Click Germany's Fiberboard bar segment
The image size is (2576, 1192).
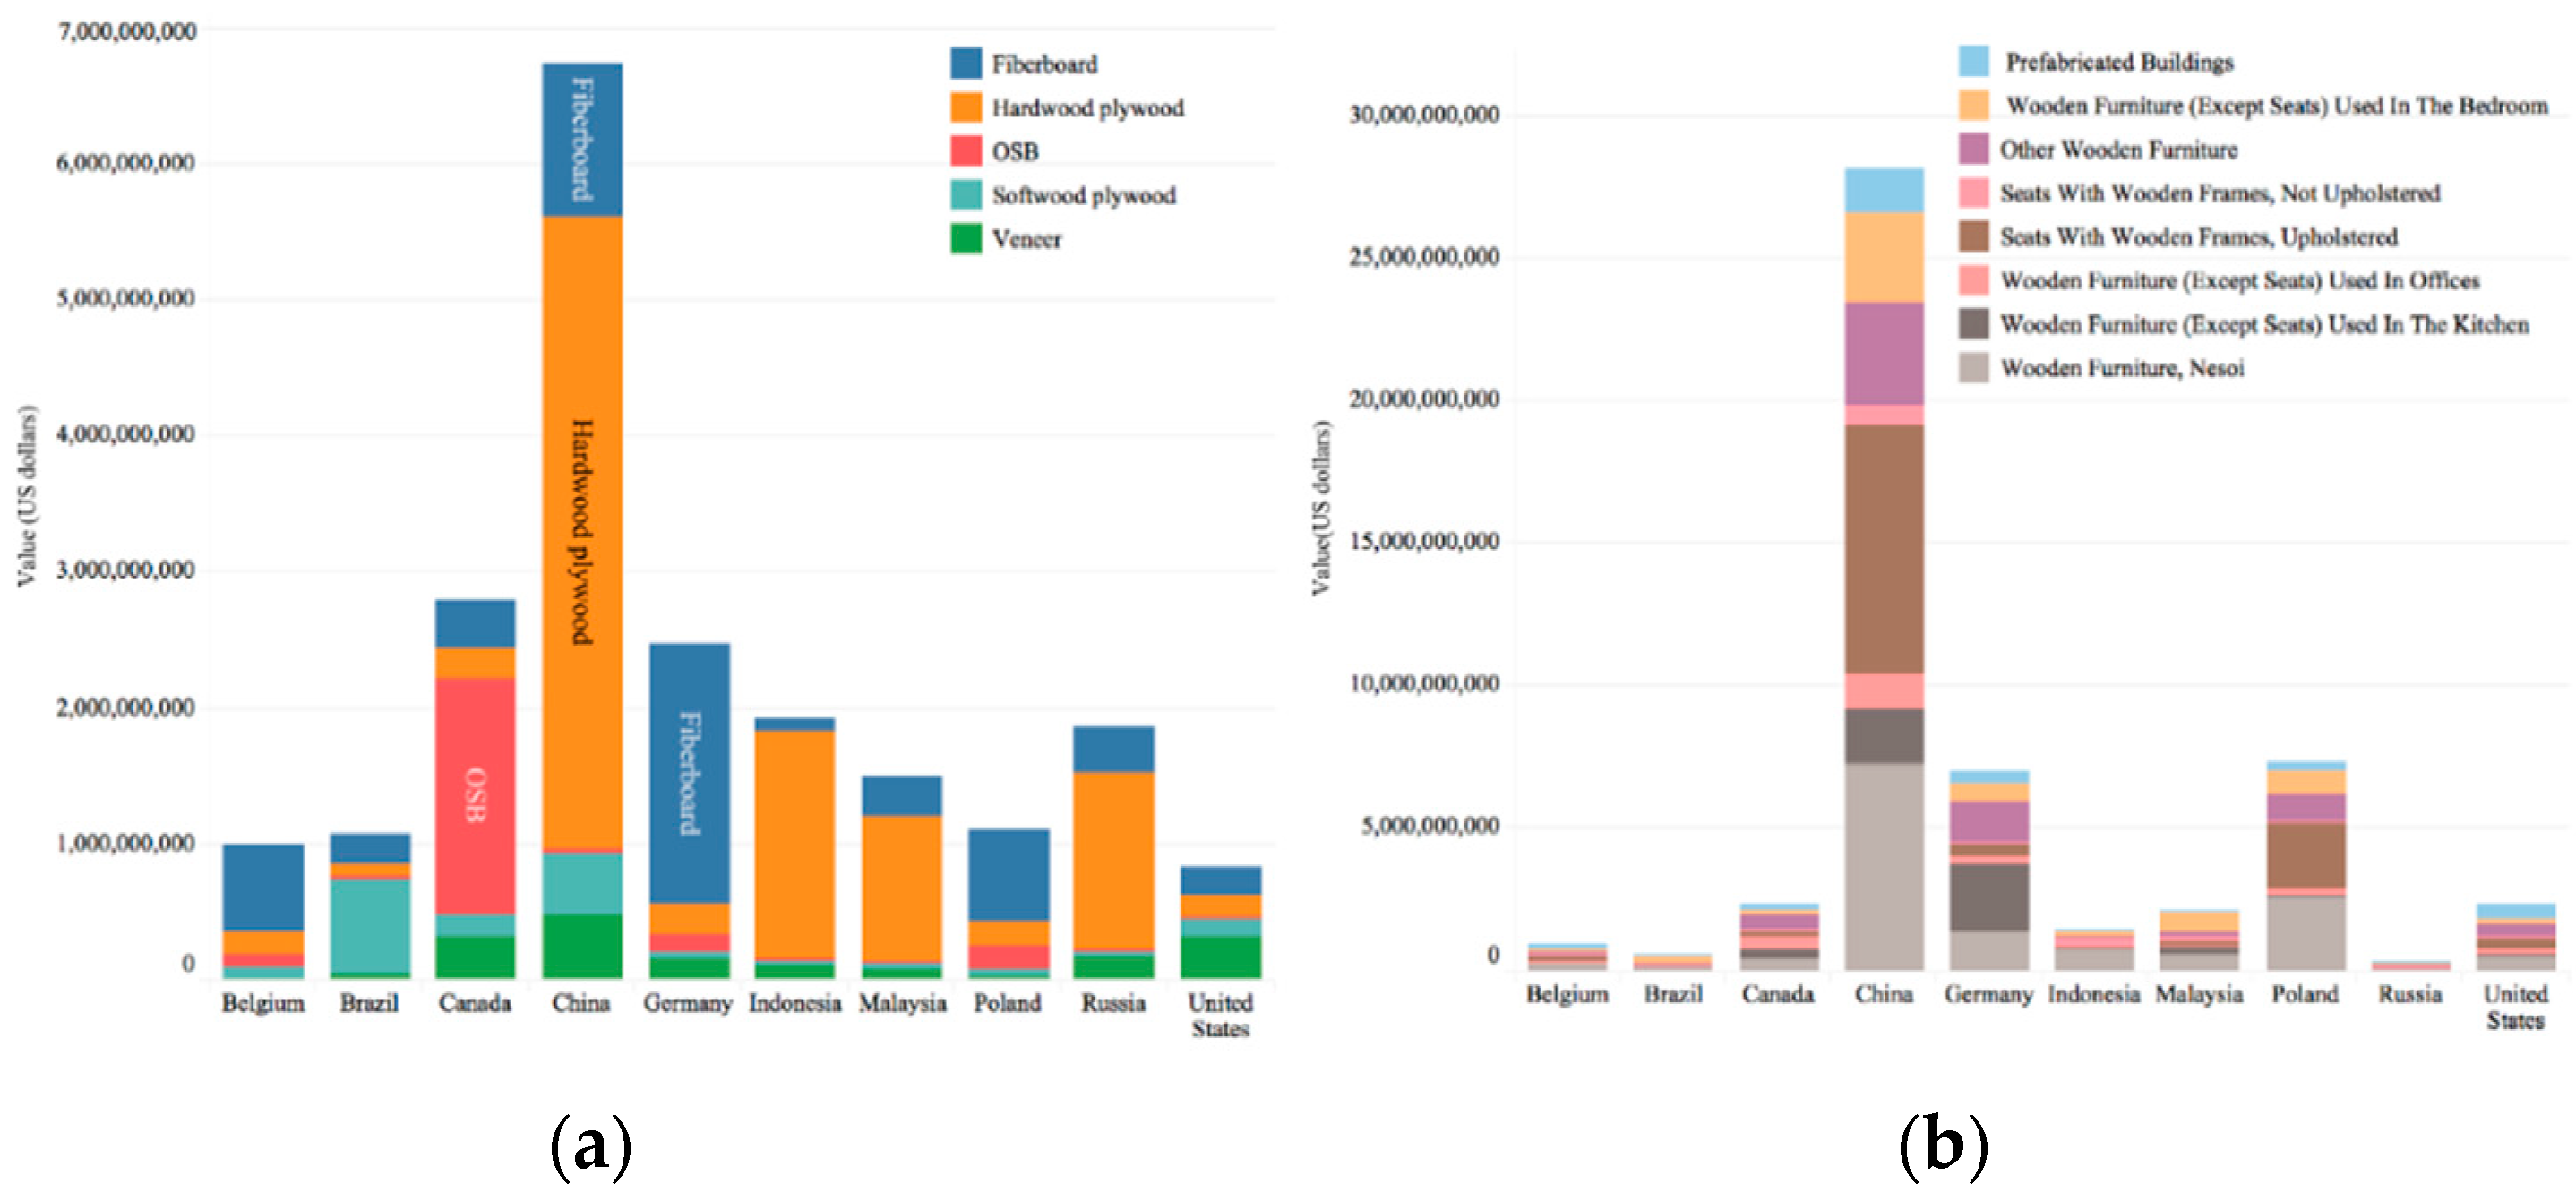pos(689,773)
